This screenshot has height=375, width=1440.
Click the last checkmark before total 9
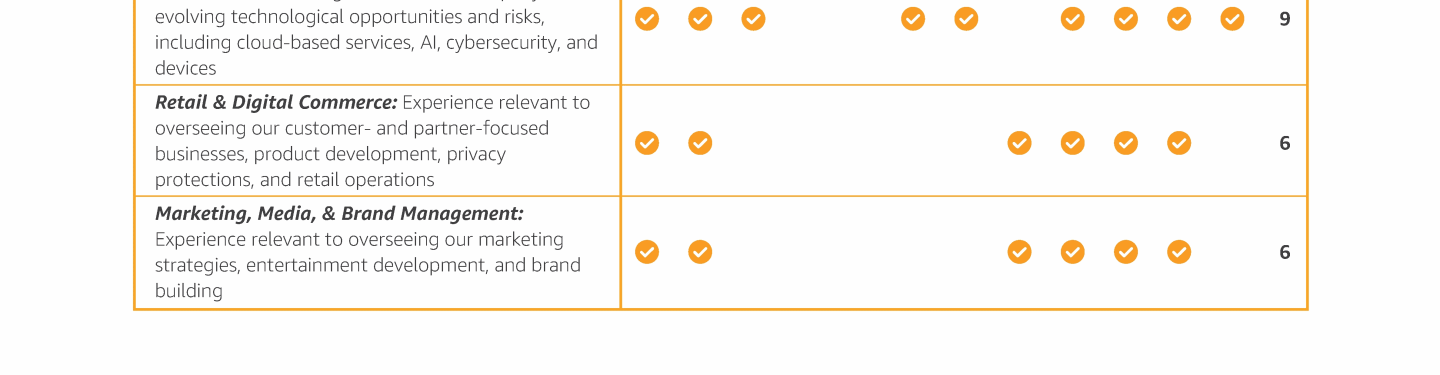[x=1232, y=19]
